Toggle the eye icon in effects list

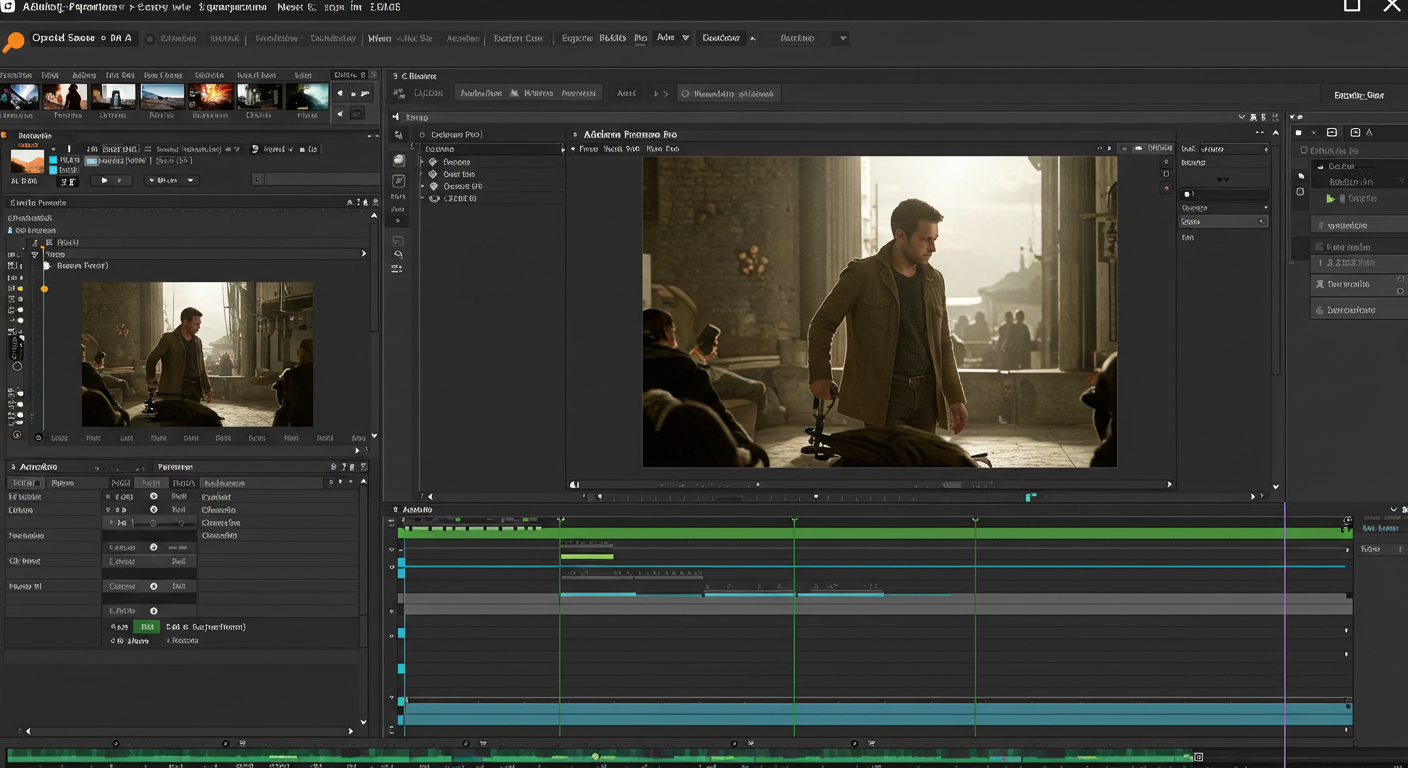pos(434,198)
